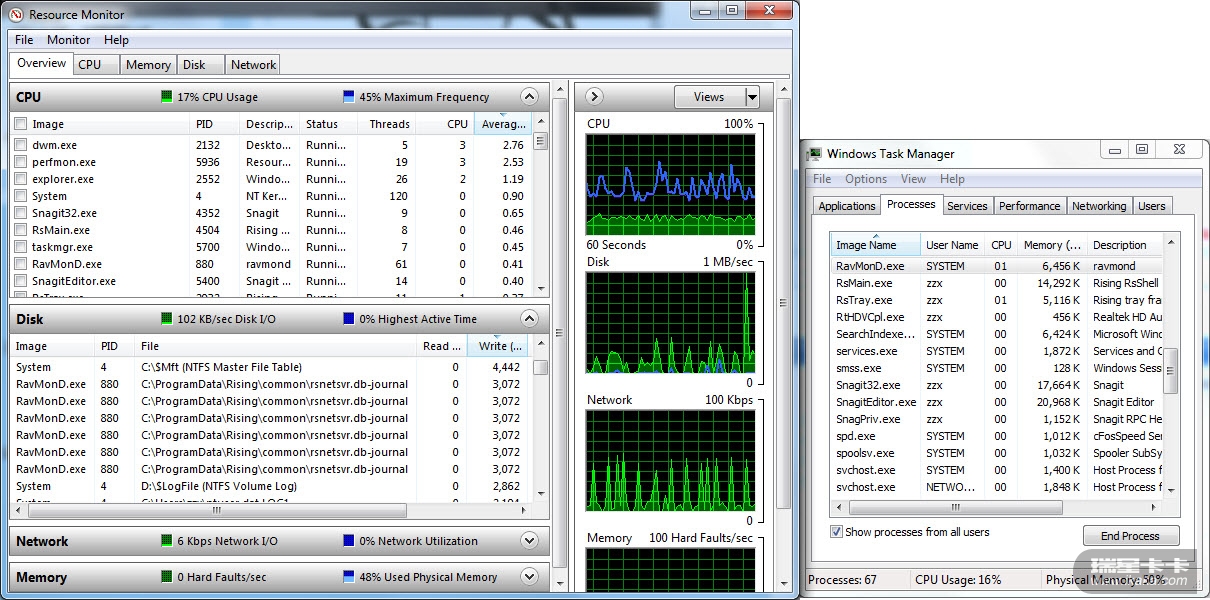
Task: Select SnagitEditor.exe row in Task Manager
Action: point(996,402)
